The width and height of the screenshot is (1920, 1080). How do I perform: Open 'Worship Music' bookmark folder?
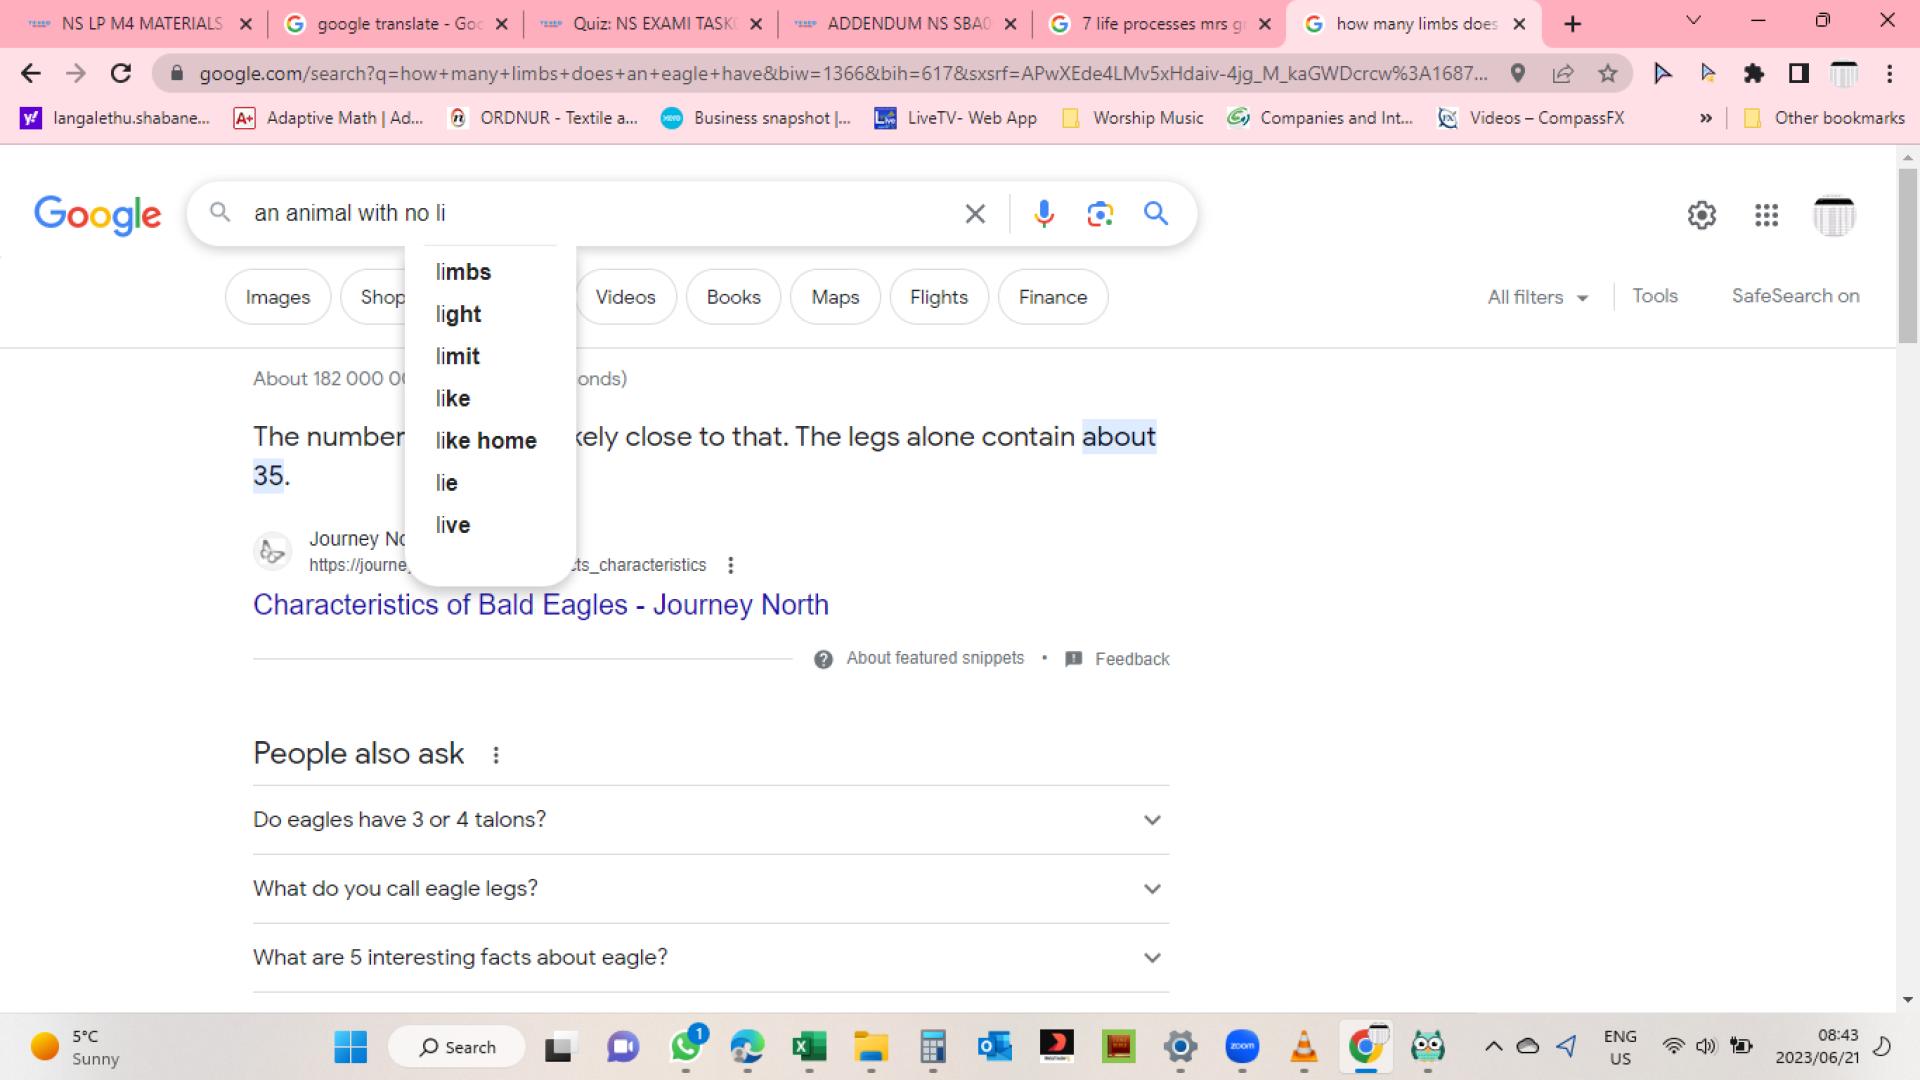coord(1132,118)
